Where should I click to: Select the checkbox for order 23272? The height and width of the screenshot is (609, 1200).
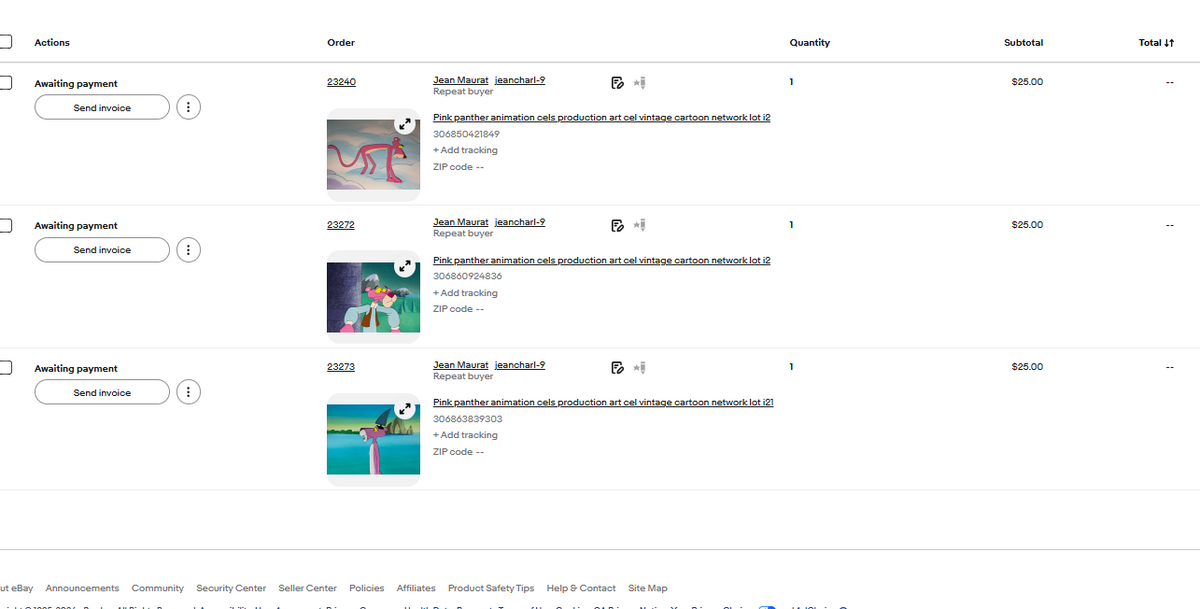click(5, 225)
